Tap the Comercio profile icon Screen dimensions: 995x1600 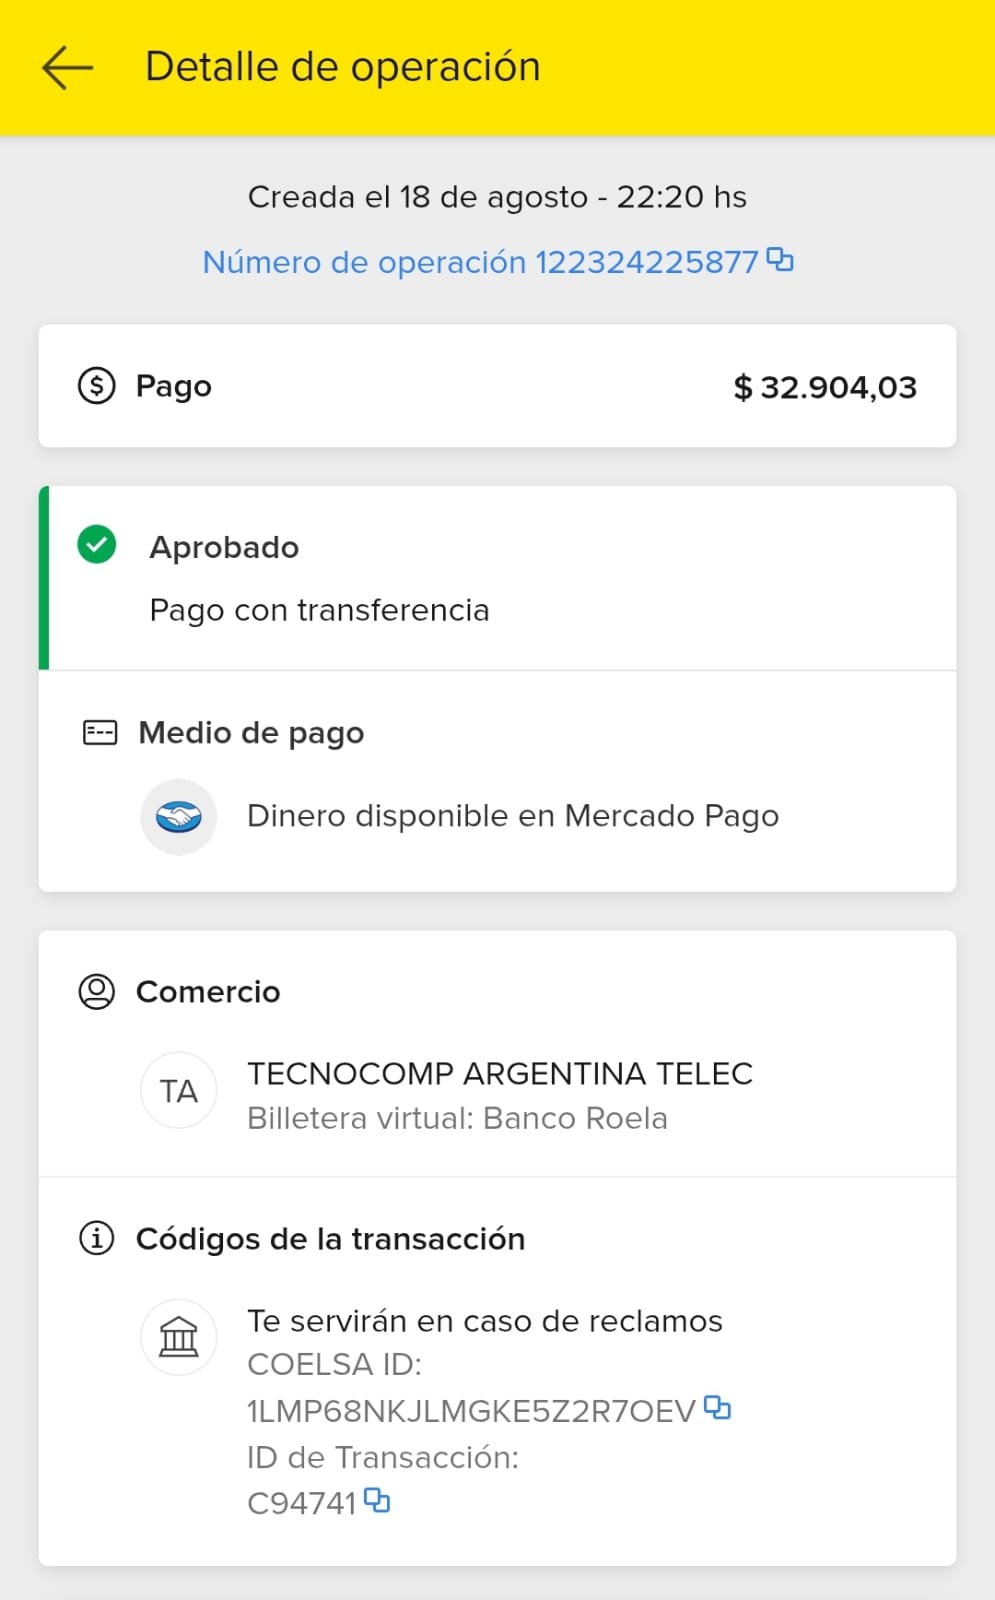click(x=97, y=992)
